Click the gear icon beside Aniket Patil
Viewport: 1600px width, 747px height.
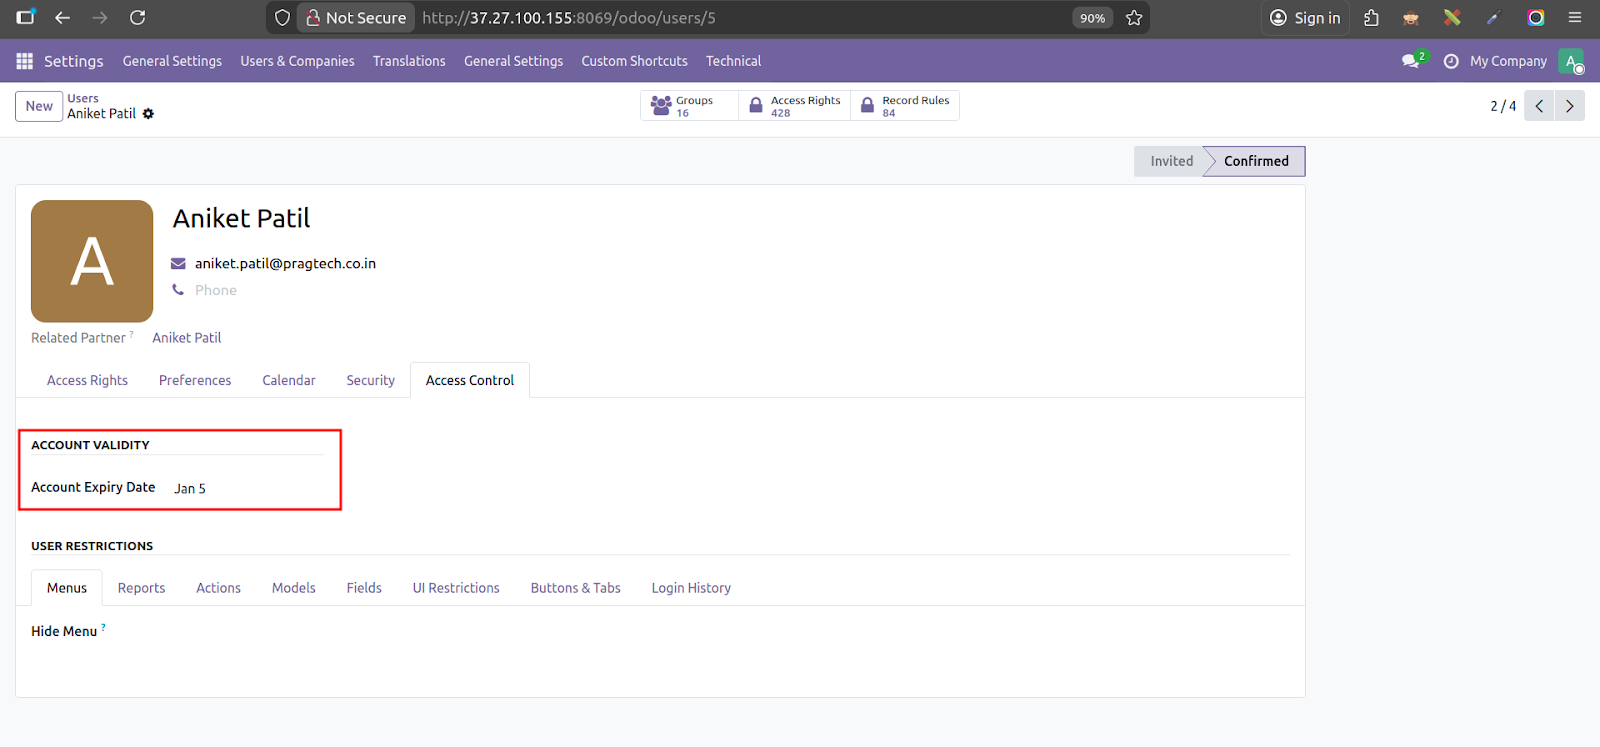tap(148, 114)
